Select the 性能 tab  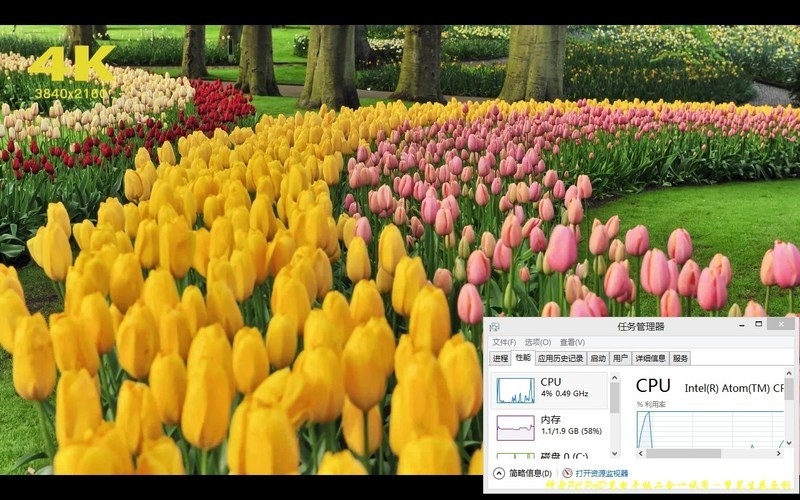point(523,358)
